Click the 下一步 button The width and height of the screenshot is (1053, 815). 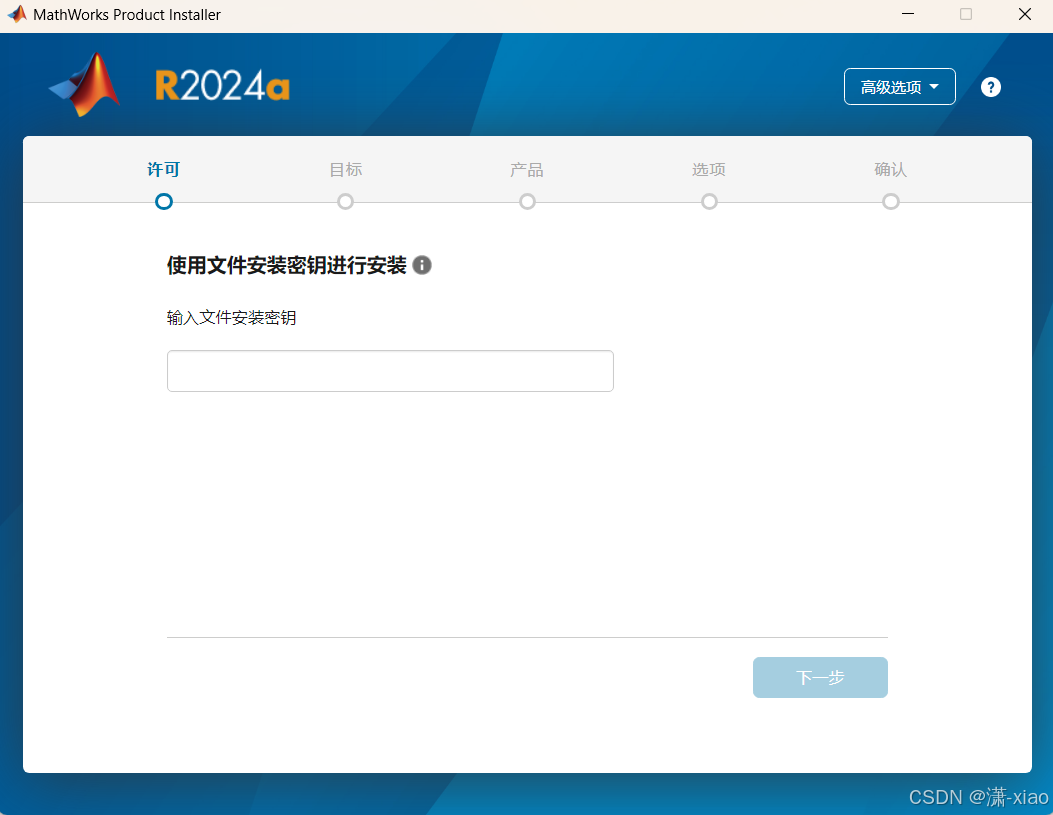tap(820, 677)
